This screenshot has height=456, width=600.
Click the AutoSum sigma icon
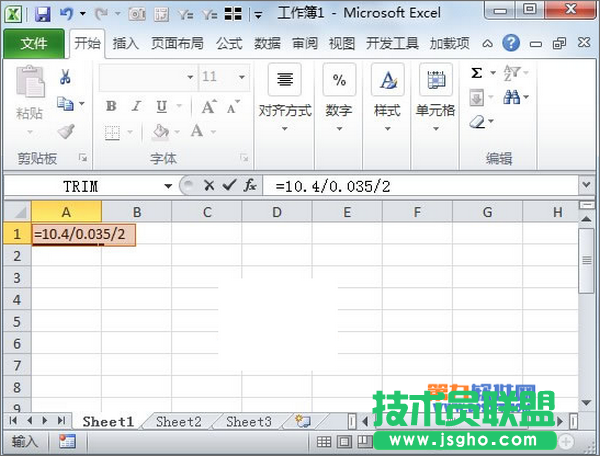point(476,73)
